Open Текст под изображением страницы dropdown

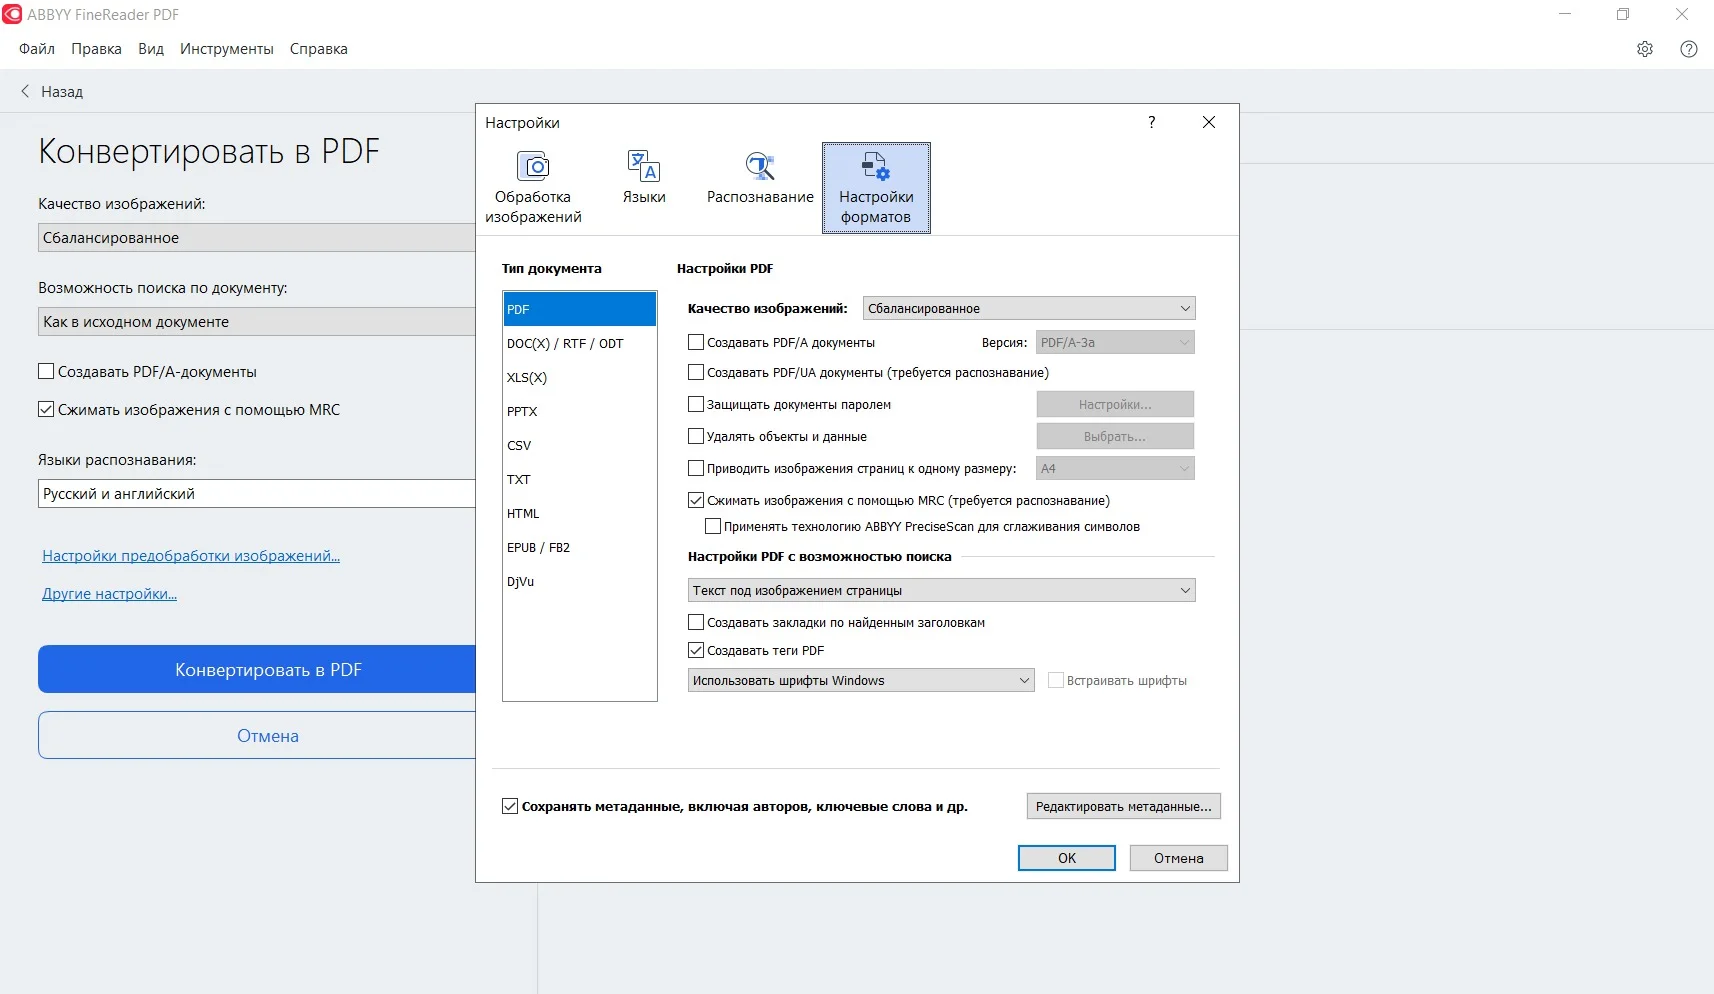tap(942, 590)
